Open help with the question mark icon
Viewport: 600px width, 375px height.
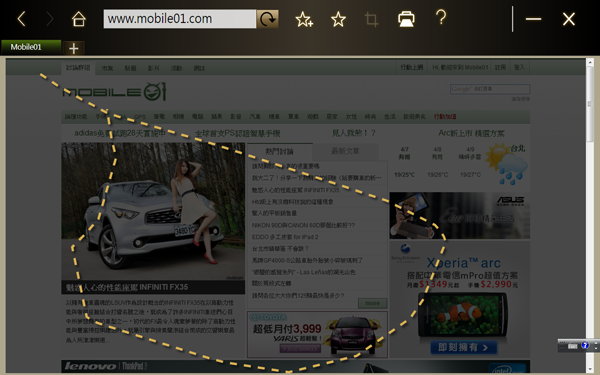(x=441, y=17)
